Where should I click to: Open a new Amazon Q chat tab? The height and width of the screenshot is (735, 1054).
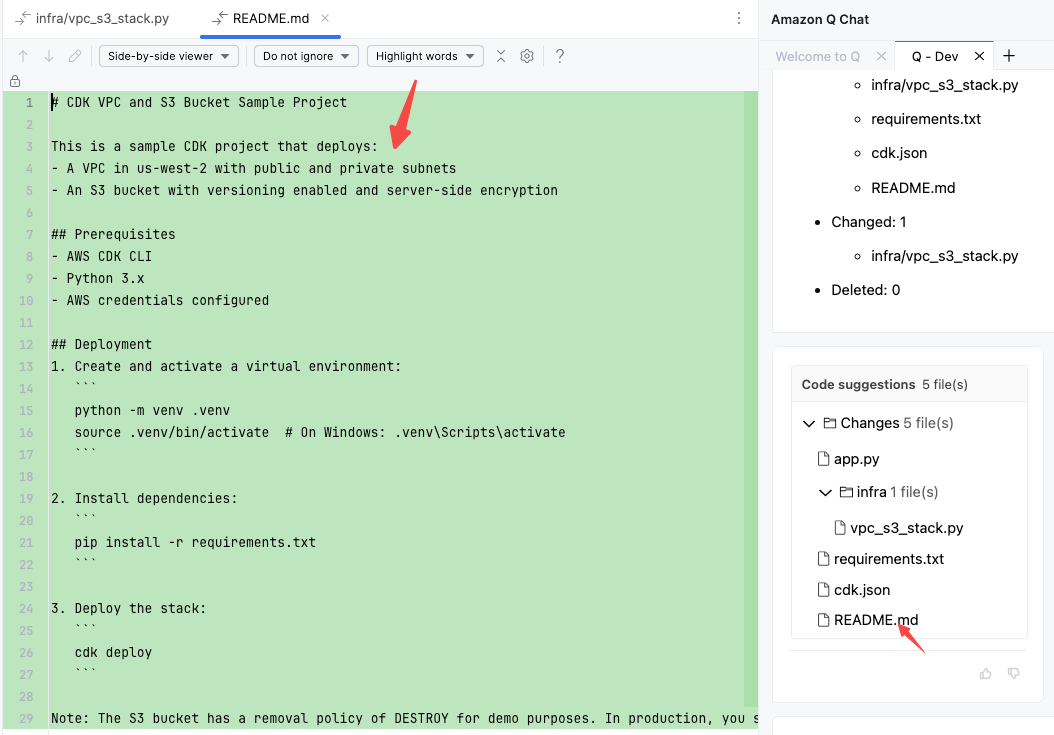(x=1009, y=56)
